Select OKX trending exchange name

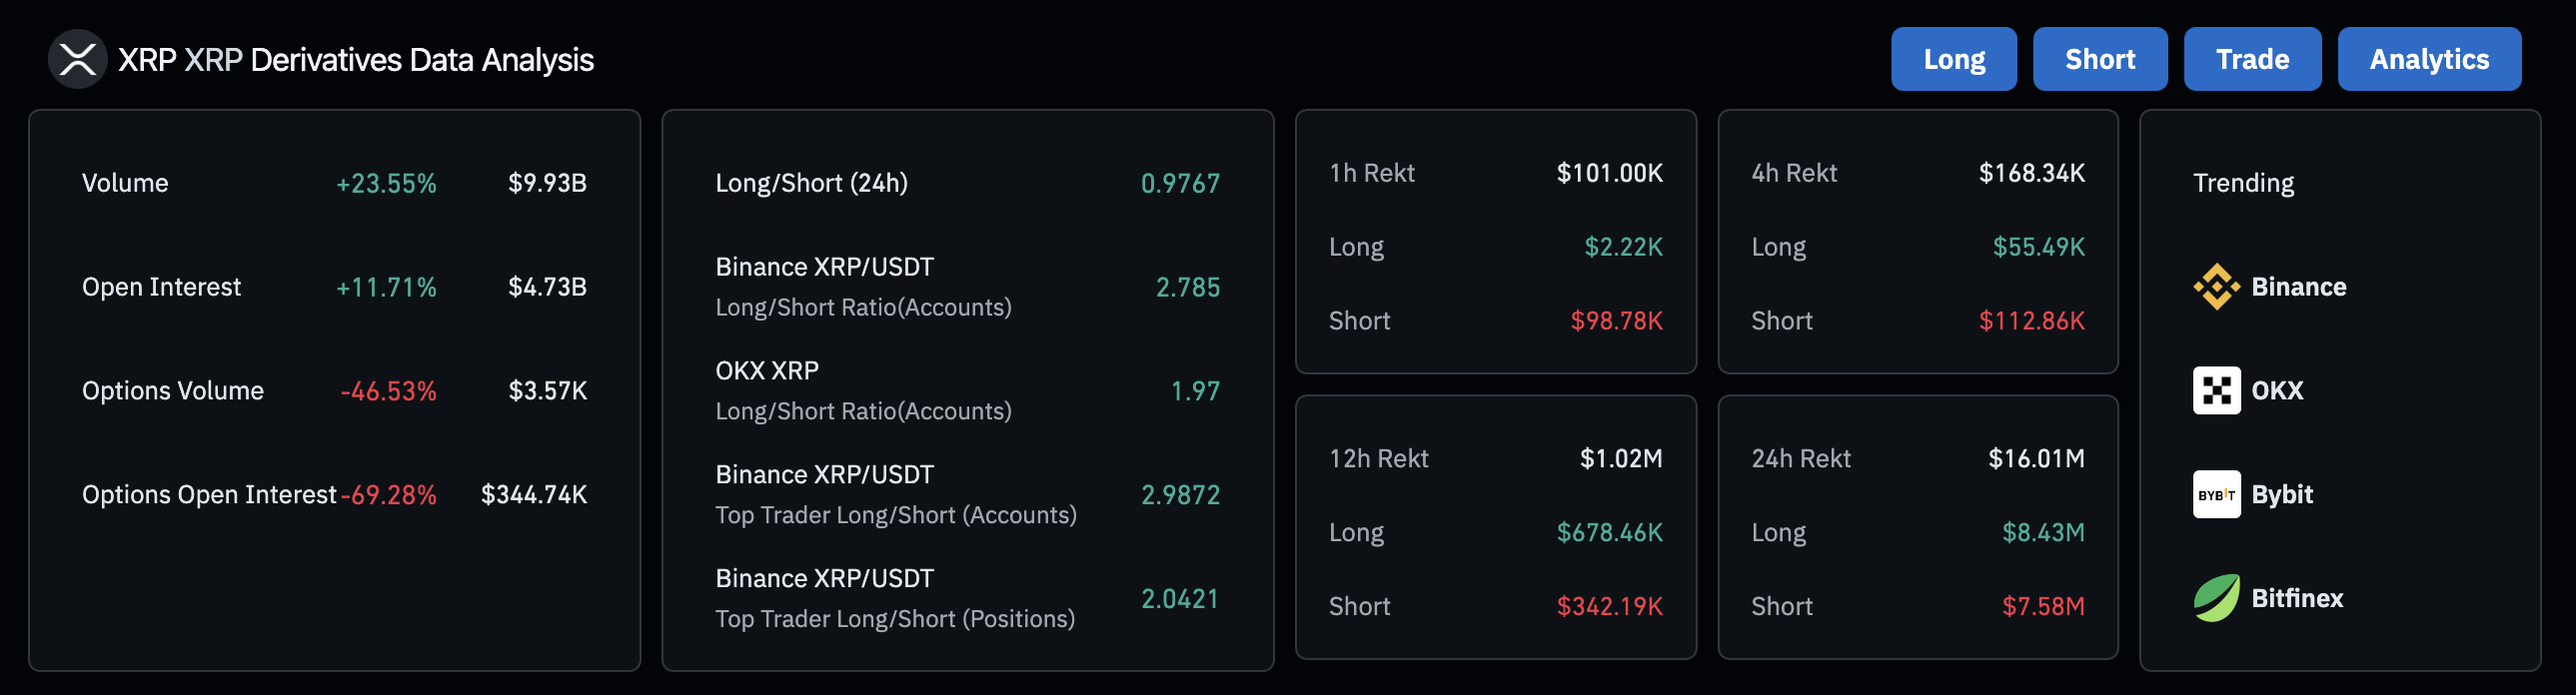(2277, 391)
